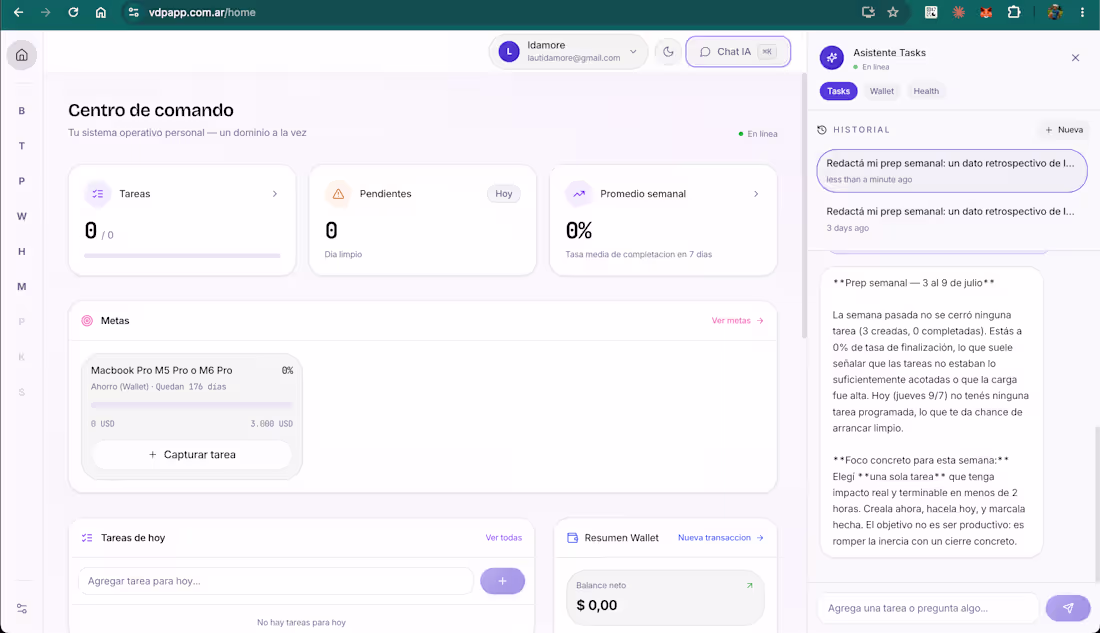
Task: Switch to the Wallet tab in assistant
Action: 882,91
